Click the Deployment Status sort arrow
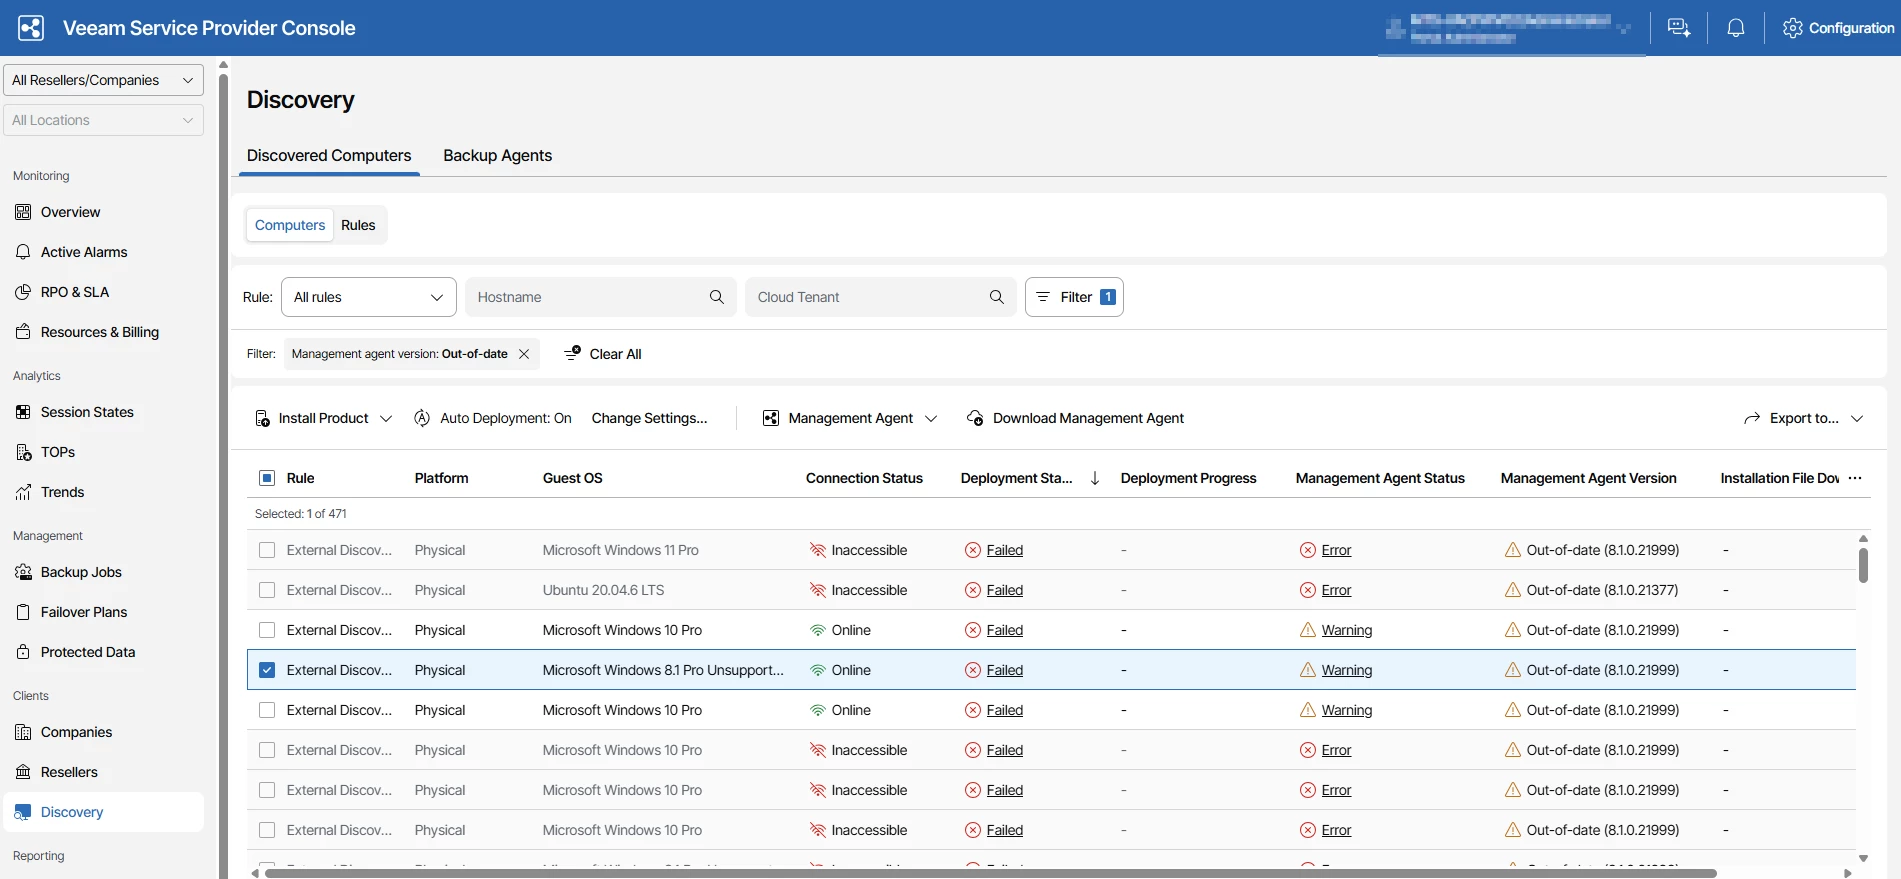Screen dimensions: 1901x879 point(1095,478)
